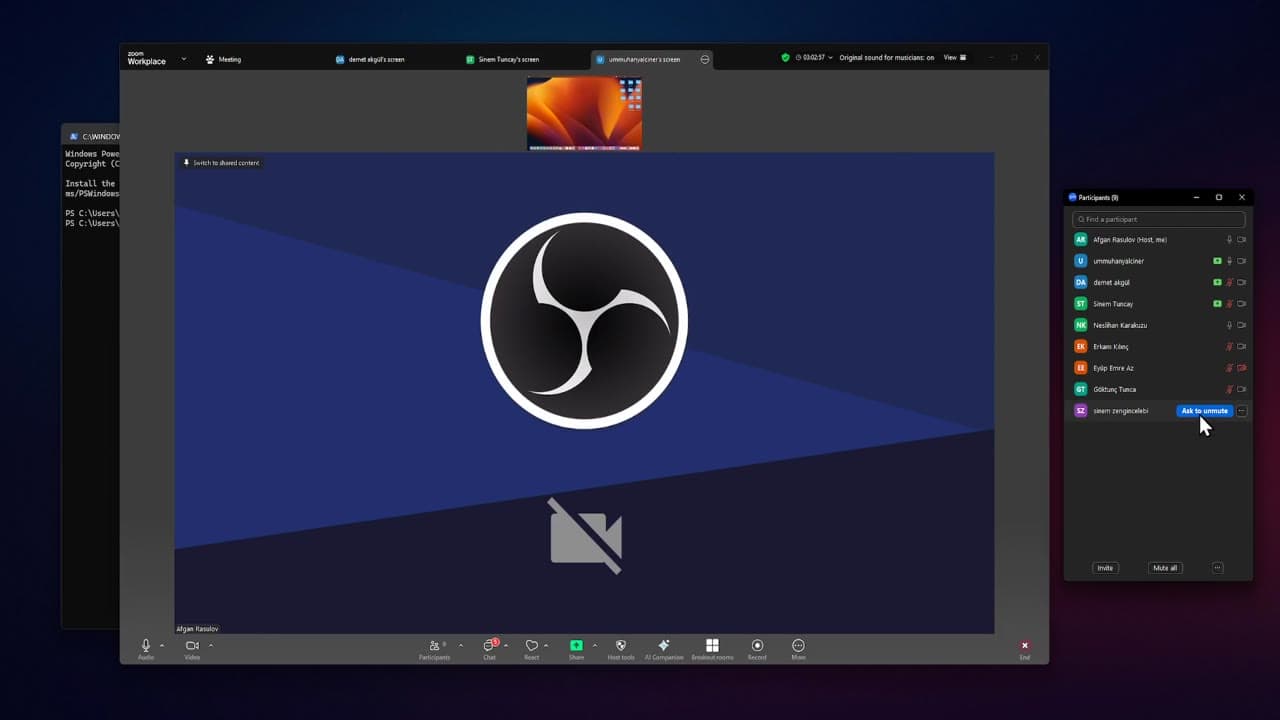The height and width of the screenshot is (720, 1280).
Task: Open the meeting timer dropdown
Action: 814,58
